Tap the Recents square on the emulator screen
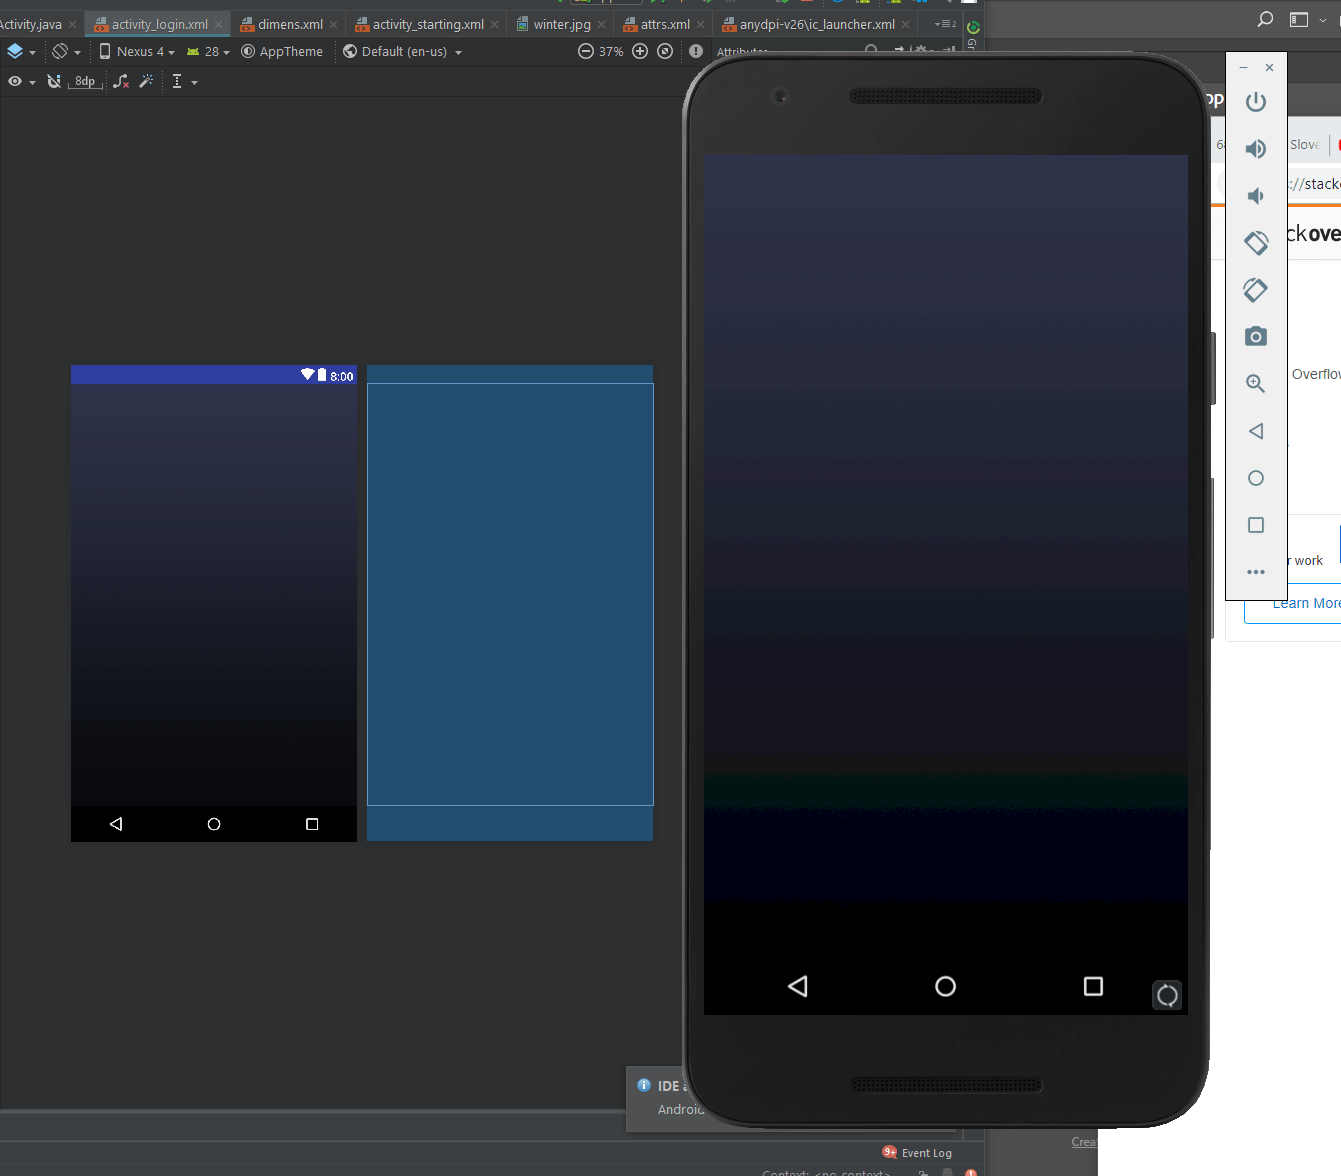This screenshot has height=1176, width=1341. pos(1093,987)
